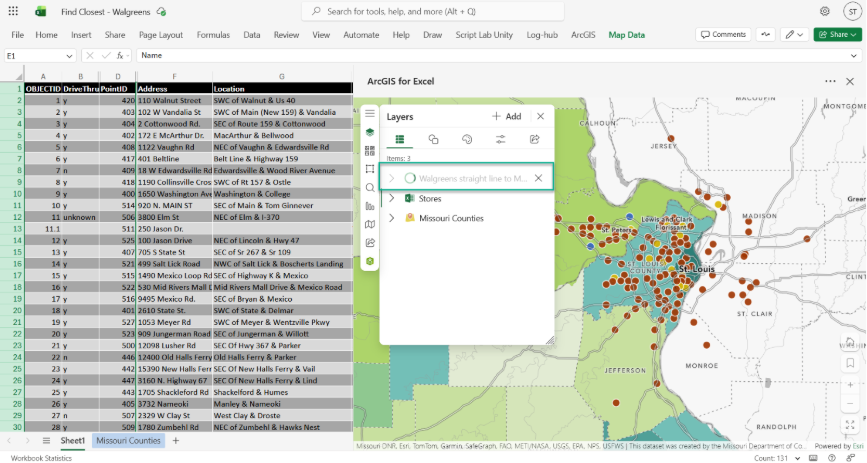
Task: Zoom in on the map
Action: click(850, 385)
